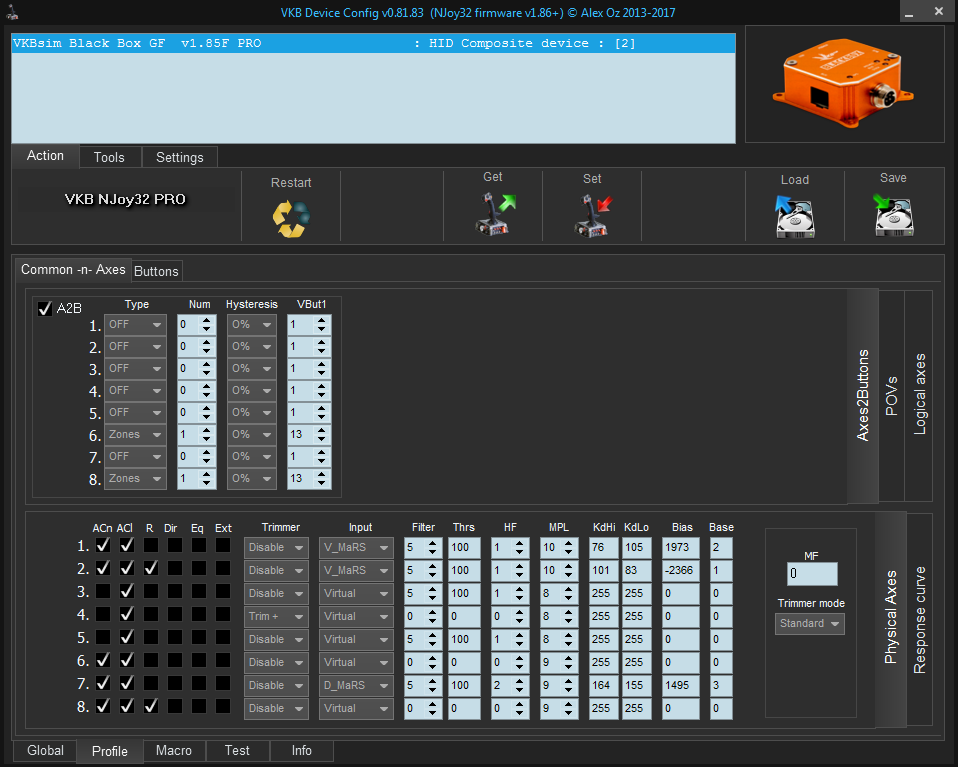Open the Macro tab

tap(174, 750)
